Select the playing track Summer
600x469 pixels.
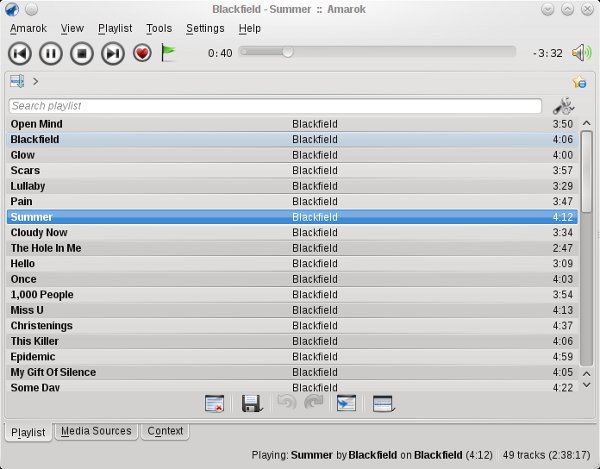coord(292,217)
